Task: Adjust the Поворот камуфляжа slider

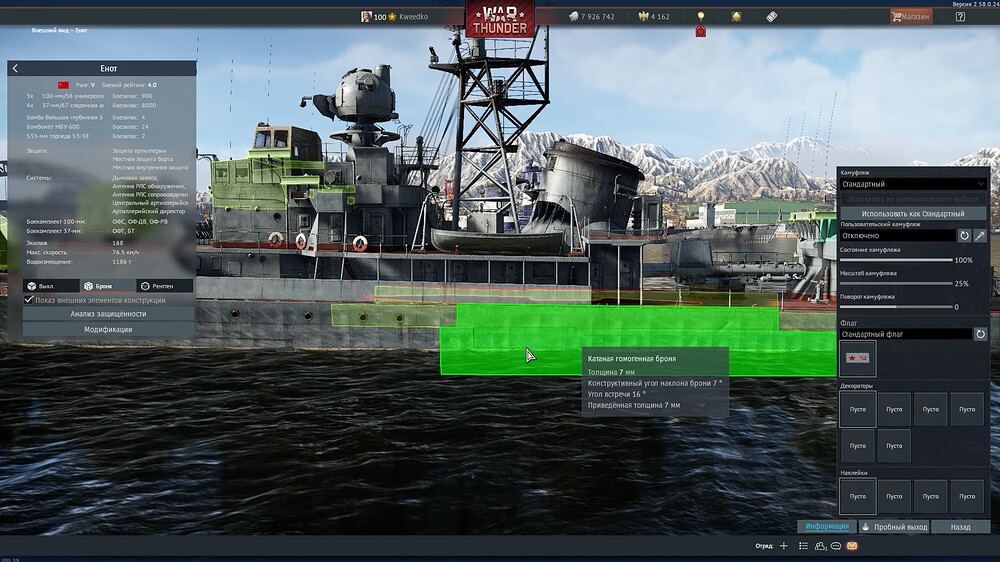Action: point(896,307)
